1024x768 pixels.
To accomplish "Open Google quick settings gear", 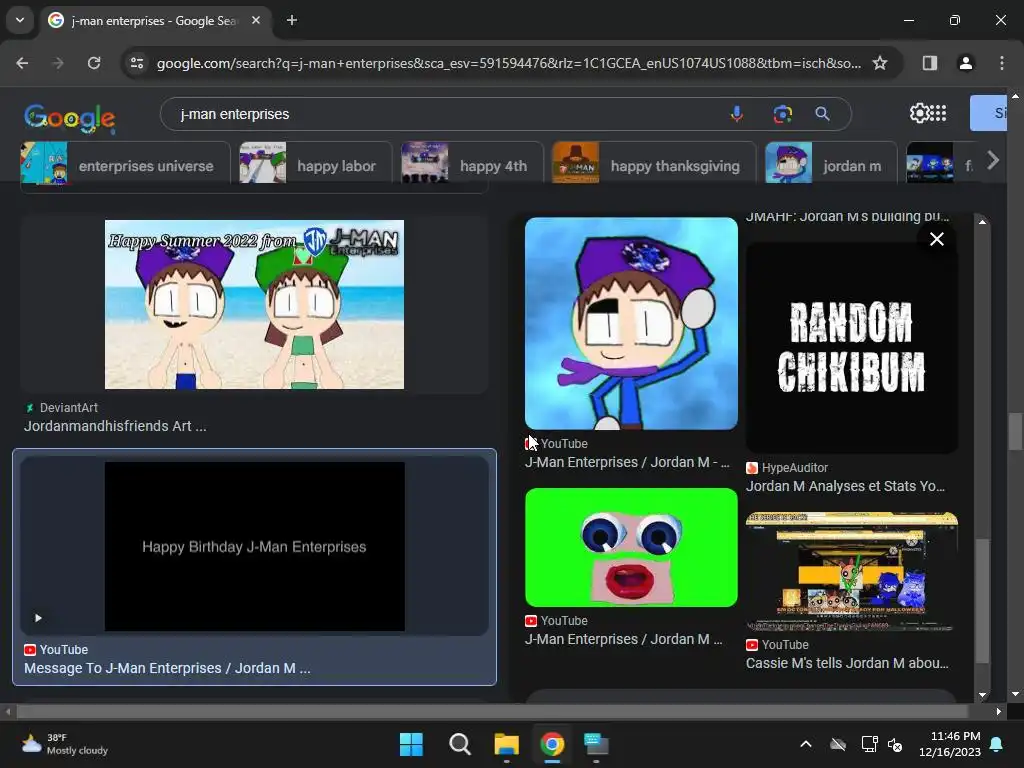I will point(918,113).
